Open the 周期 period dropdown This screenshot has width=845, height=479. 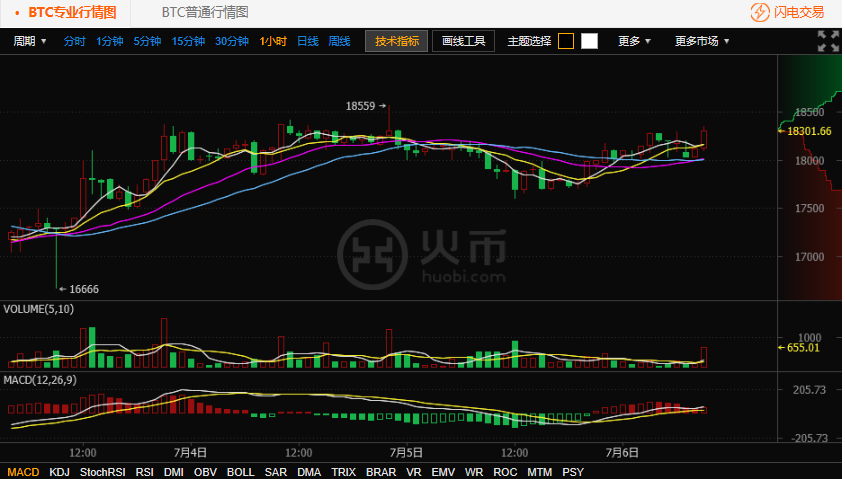pyautogui.click(x=29, y=41)
